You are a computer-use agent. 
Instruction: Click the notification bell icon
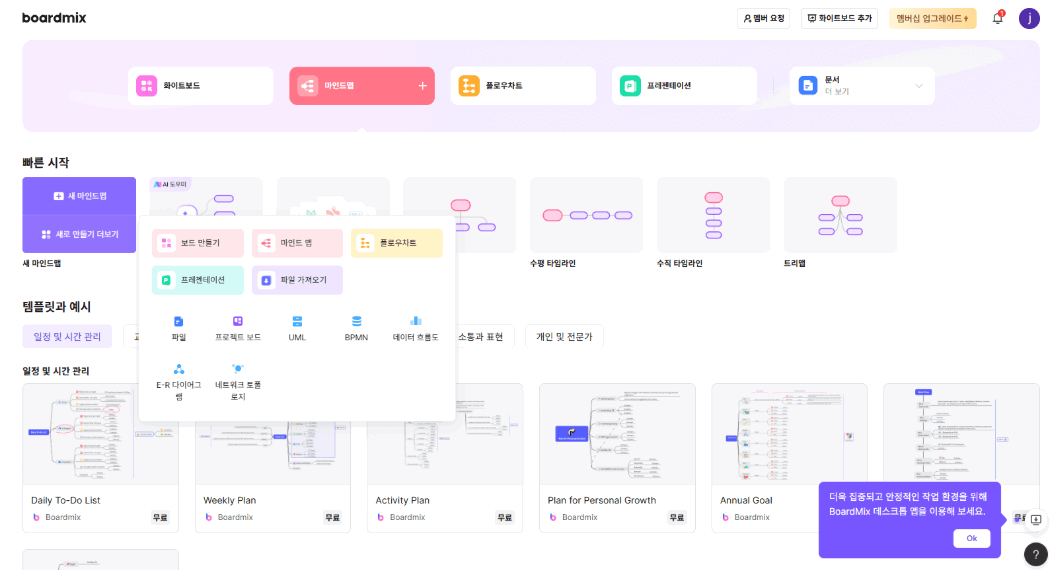[997, 18]
